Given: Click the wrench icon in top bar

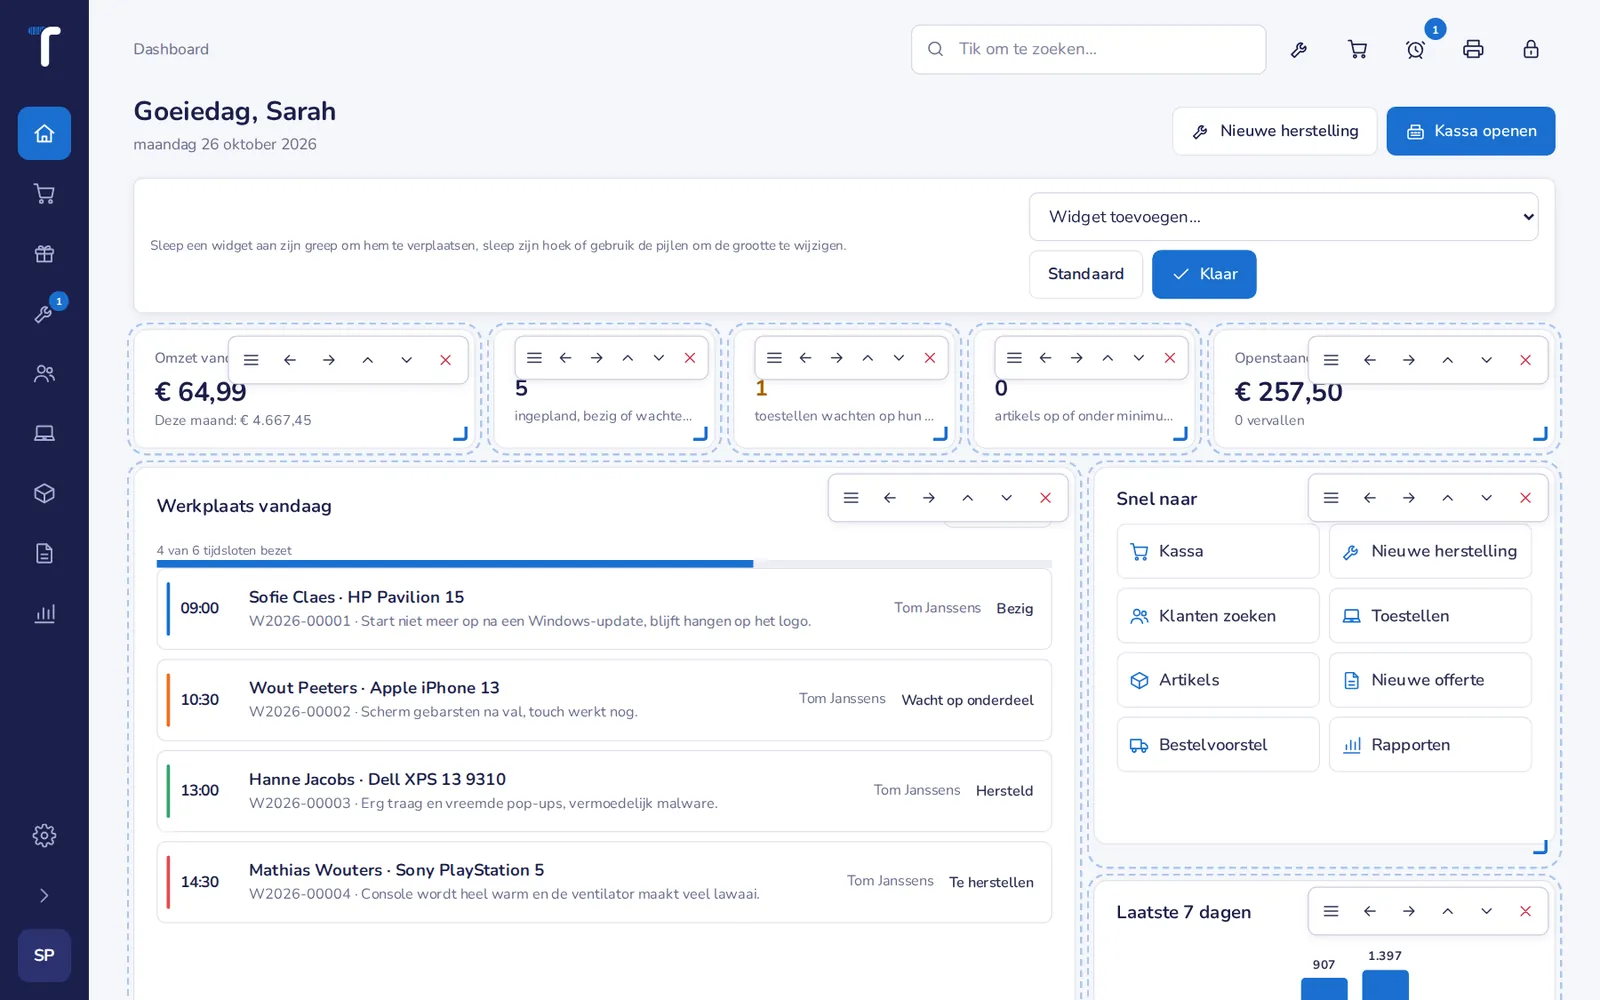Looking at the screenshot, I should point(1299,49).
